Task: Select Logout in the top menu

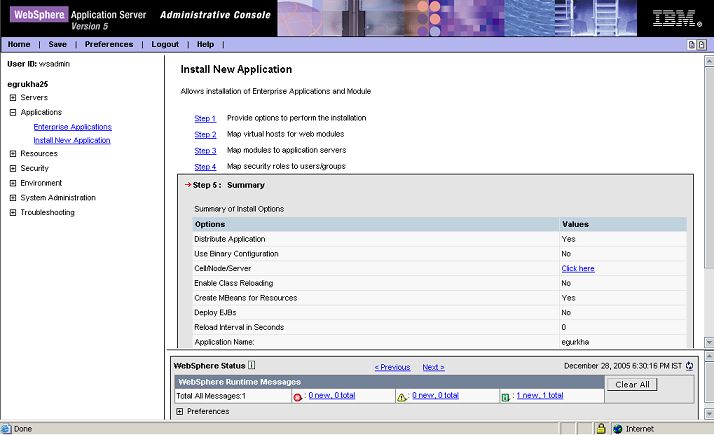Action: pyautogui.click(x=165, y=44)
